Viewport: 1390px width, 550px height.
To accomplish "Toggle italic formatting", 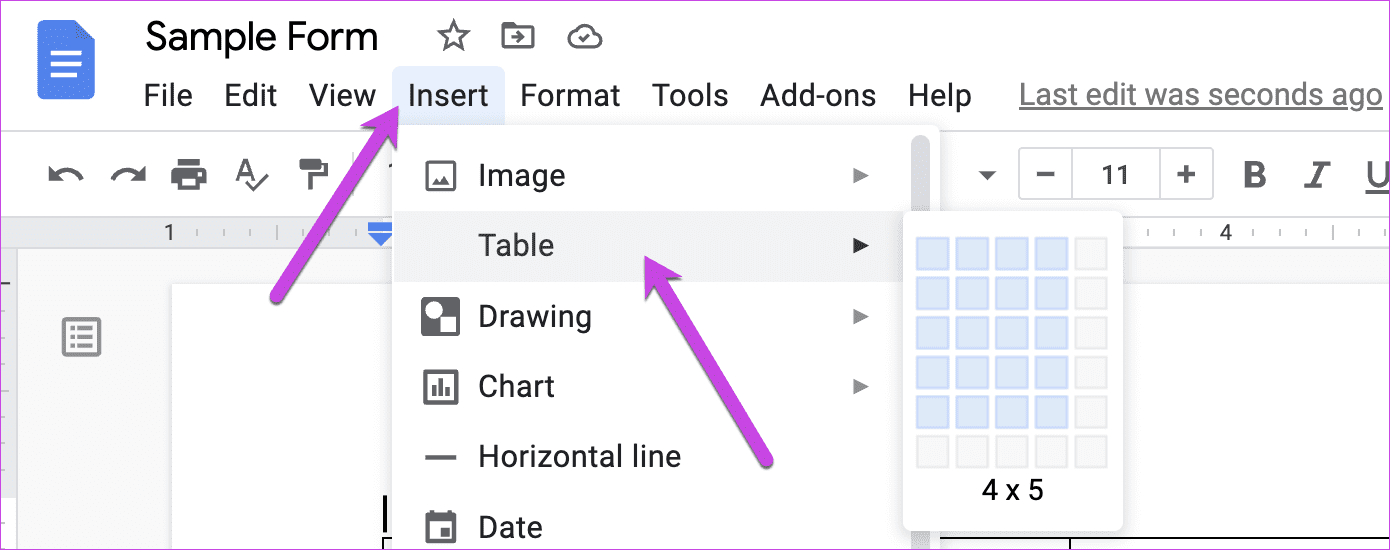I will [x=1317, y=175].
